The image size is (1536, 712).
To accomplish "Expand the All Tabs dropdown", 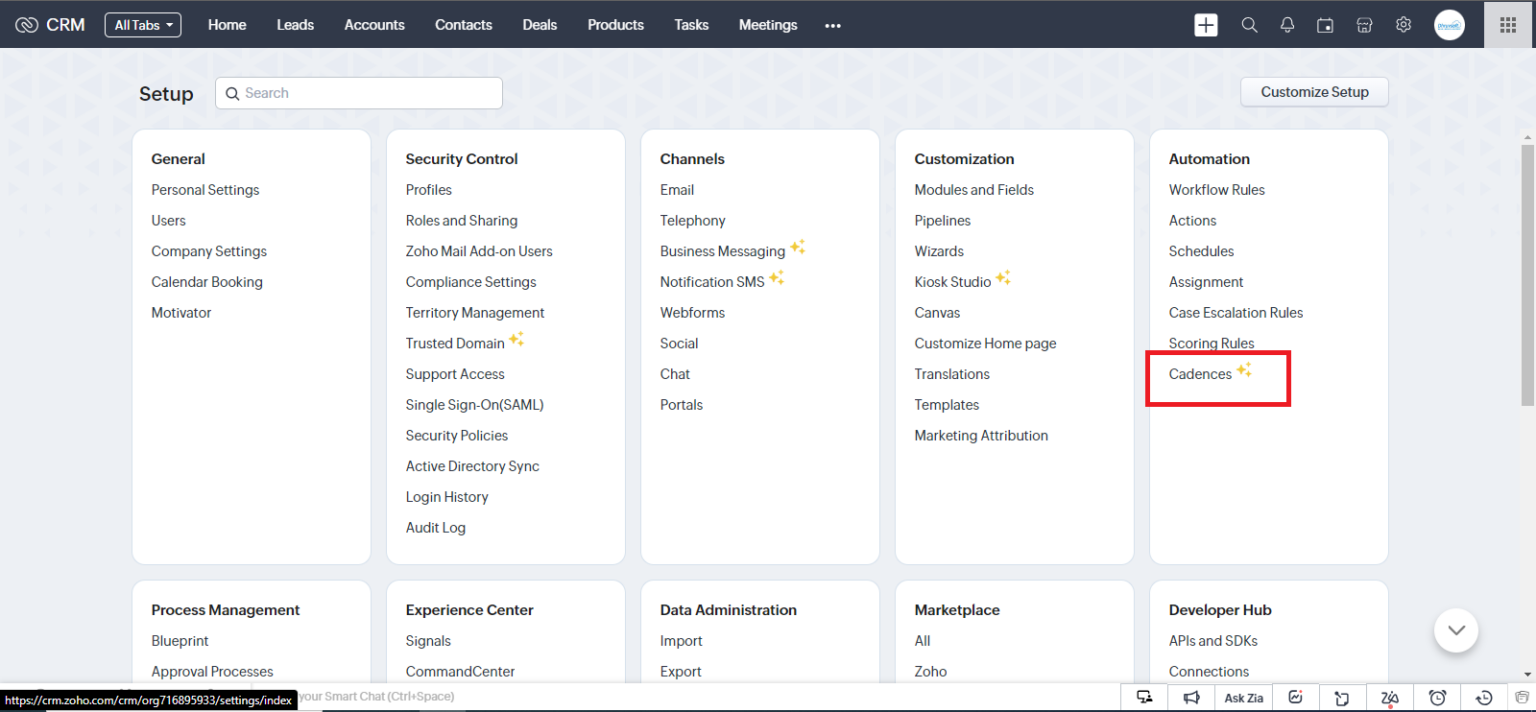I will (x=143, y=25).
